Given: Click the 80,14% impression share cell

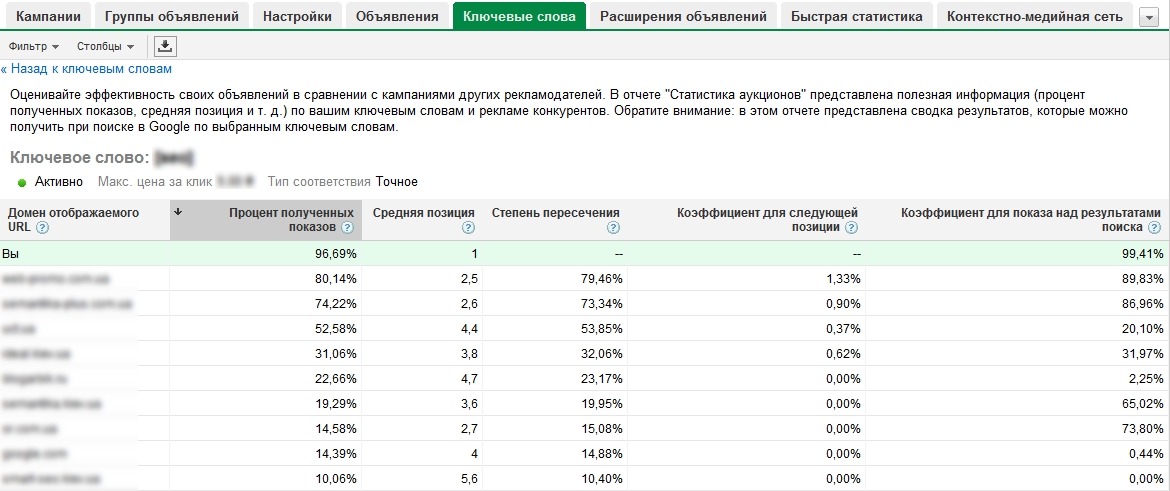Looking at the screenshot, I should point(336,279).
